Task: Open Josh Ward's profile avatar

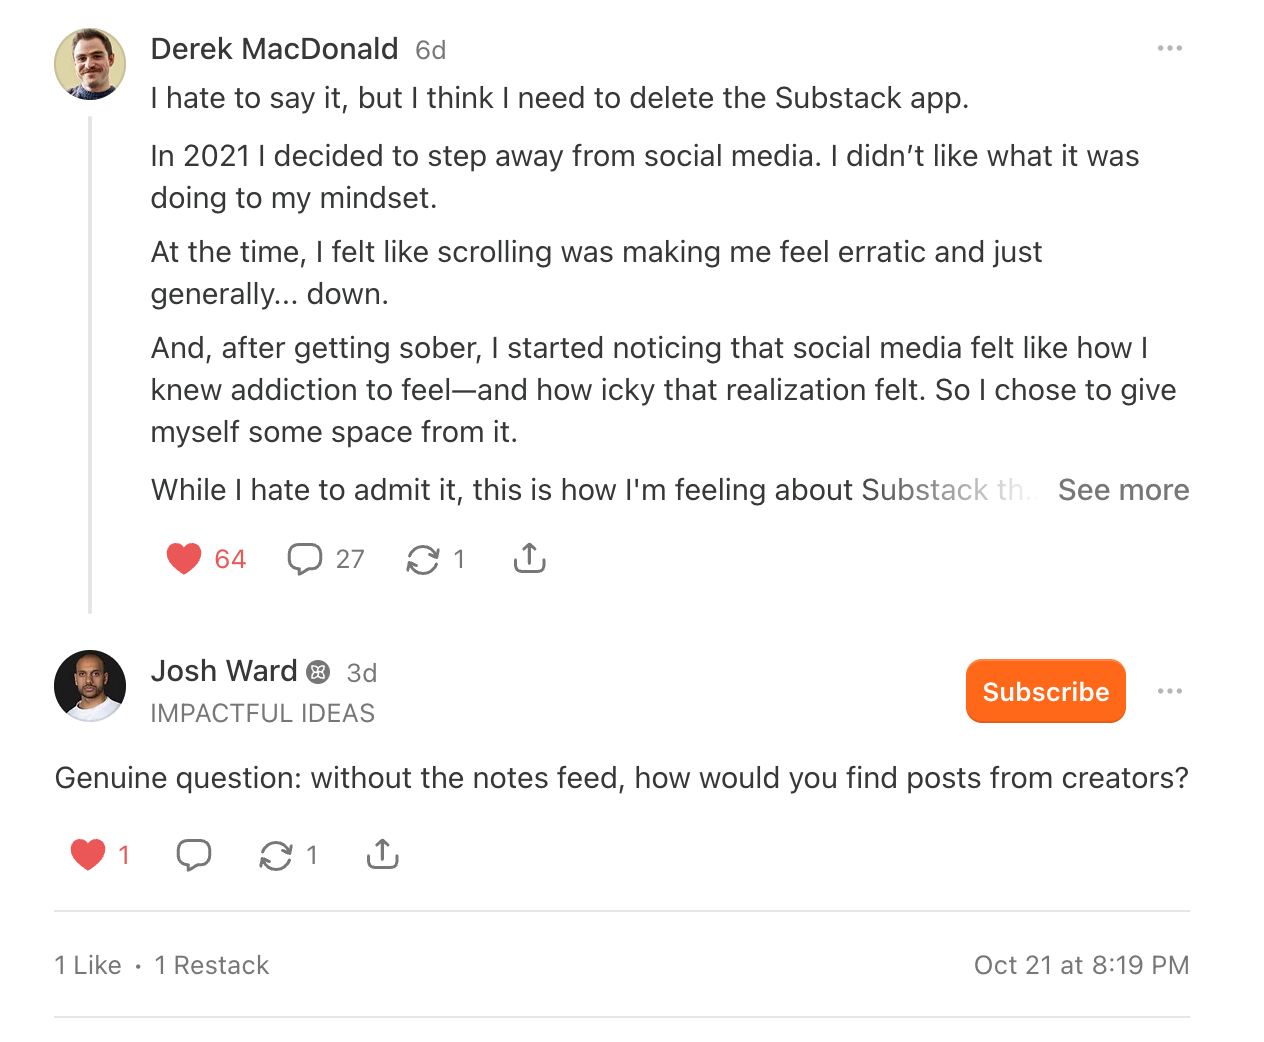Action: [x=90, y=686]
